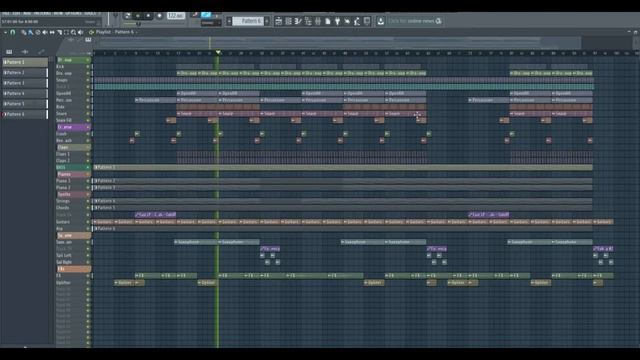Select Pattern 5 in the picker
Image resolution: width=640 pixels, height=360 pixels.
click(25, 104)
